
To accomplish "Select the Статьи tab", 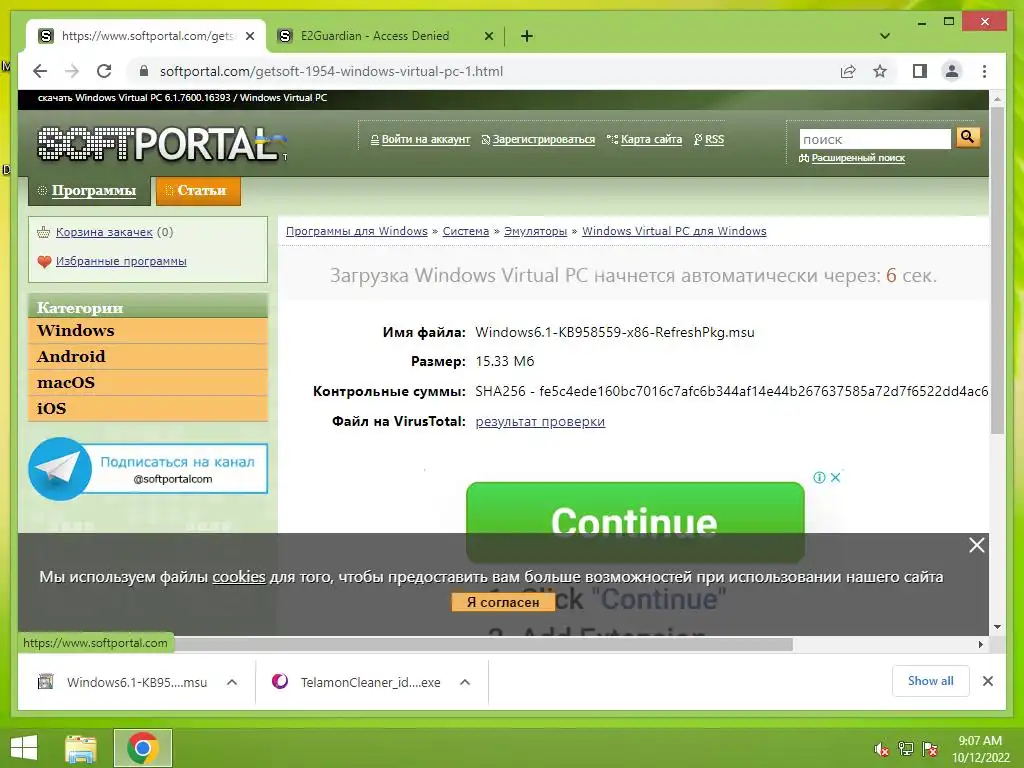I will (x=199, y=191).
